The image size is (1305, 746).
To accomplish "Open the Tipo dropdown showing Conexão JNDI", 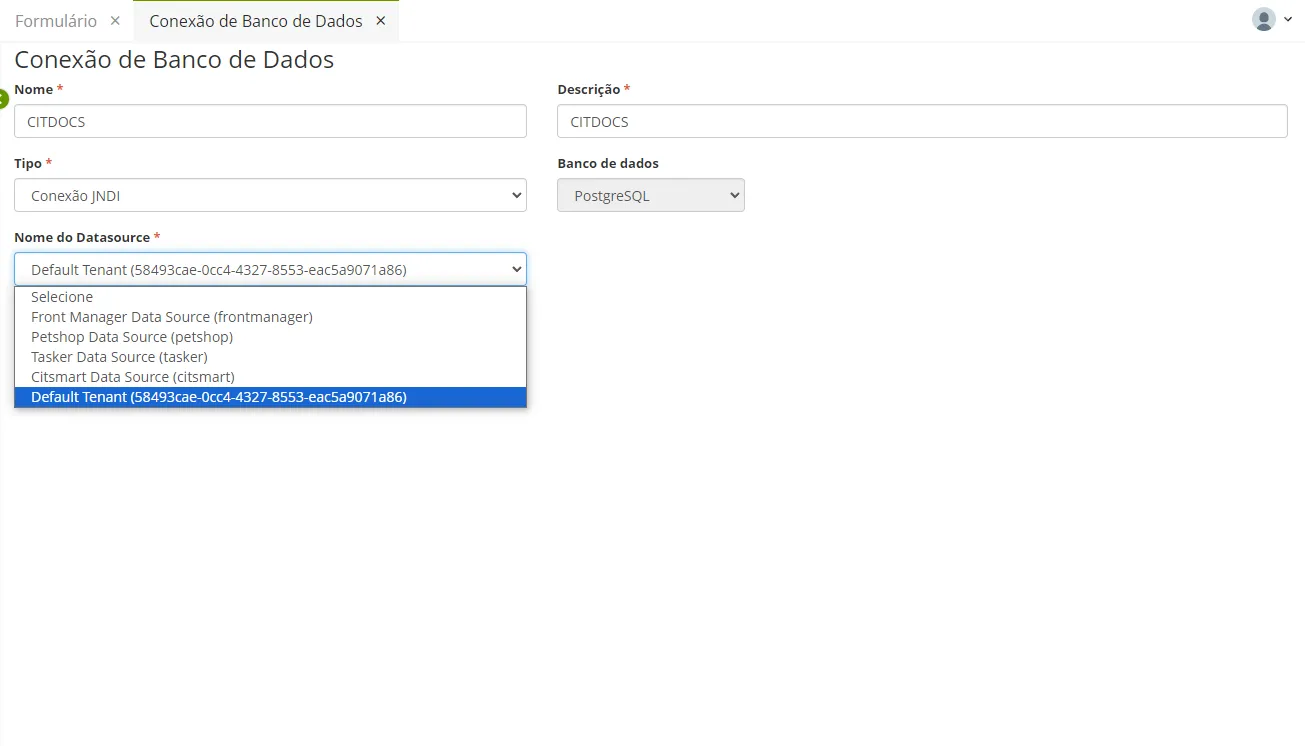I will coord(270,195).
